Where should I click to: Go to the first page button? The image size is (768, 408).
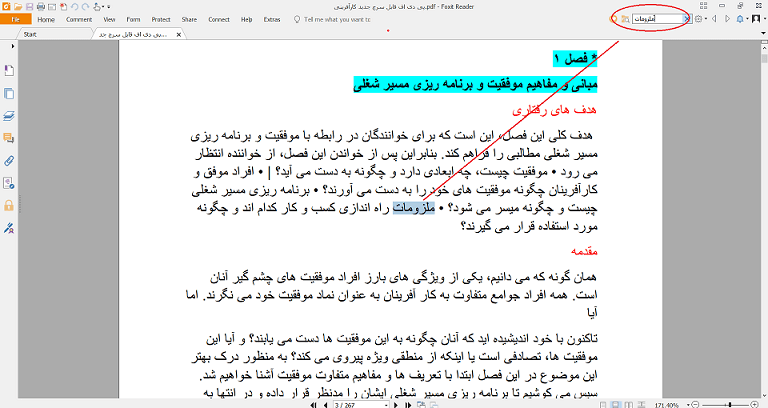click(x=313, y=405)
